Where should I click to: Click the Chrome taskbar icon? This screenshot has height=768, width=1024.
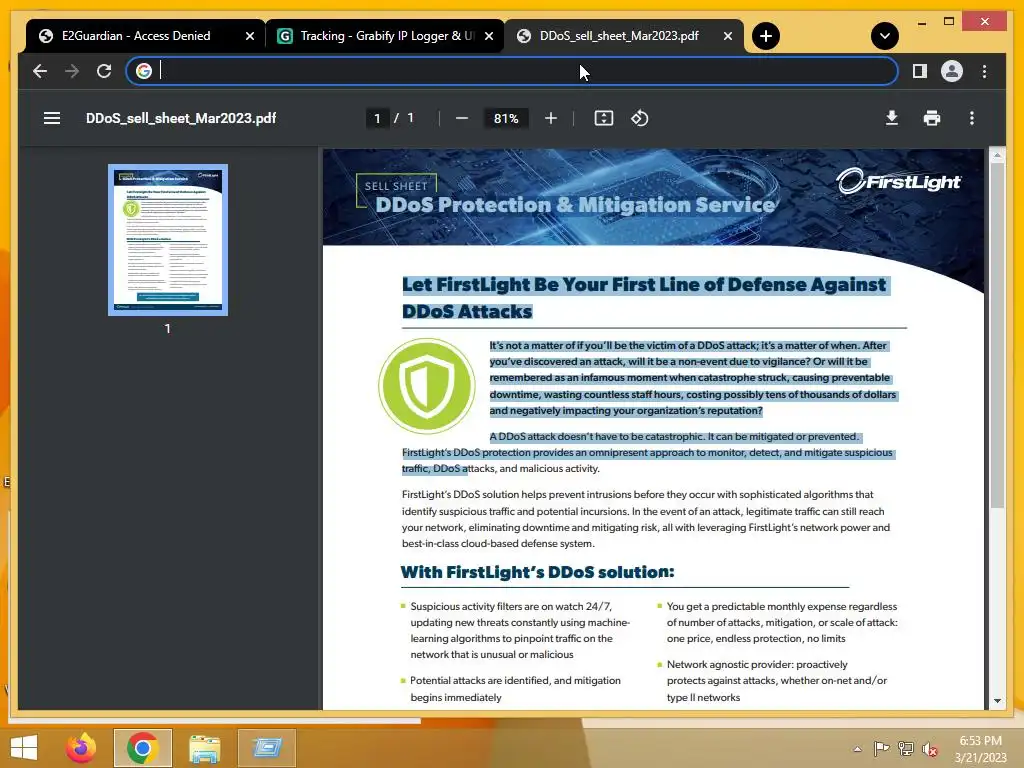click(142, 748)
